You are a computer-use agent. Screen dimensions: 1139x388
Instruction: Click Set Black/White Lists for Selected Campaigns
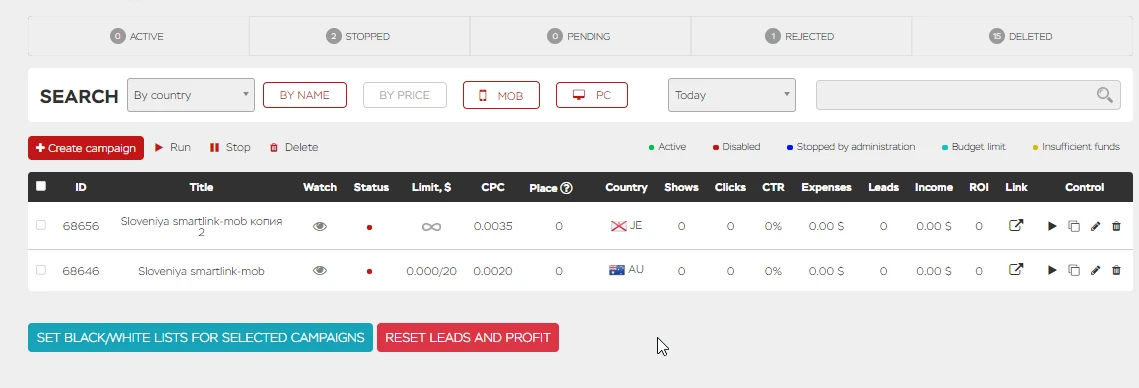point(200,338)
